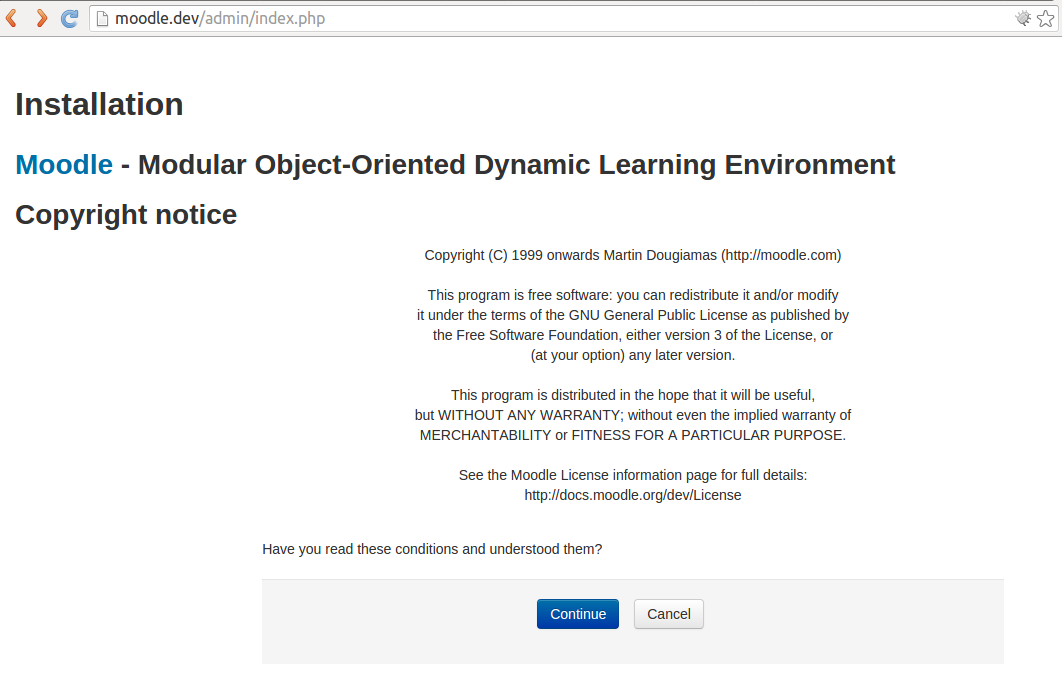Click the 'Installation' page heading

[99, 104]
